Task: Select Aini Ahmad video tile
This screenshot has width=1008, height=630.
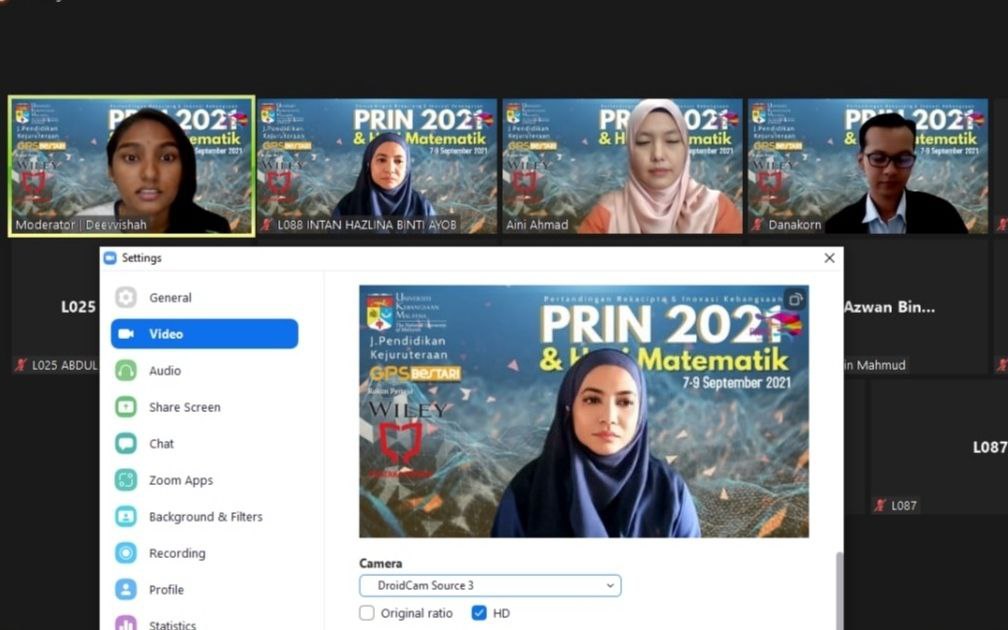Action: pos(622,166)
